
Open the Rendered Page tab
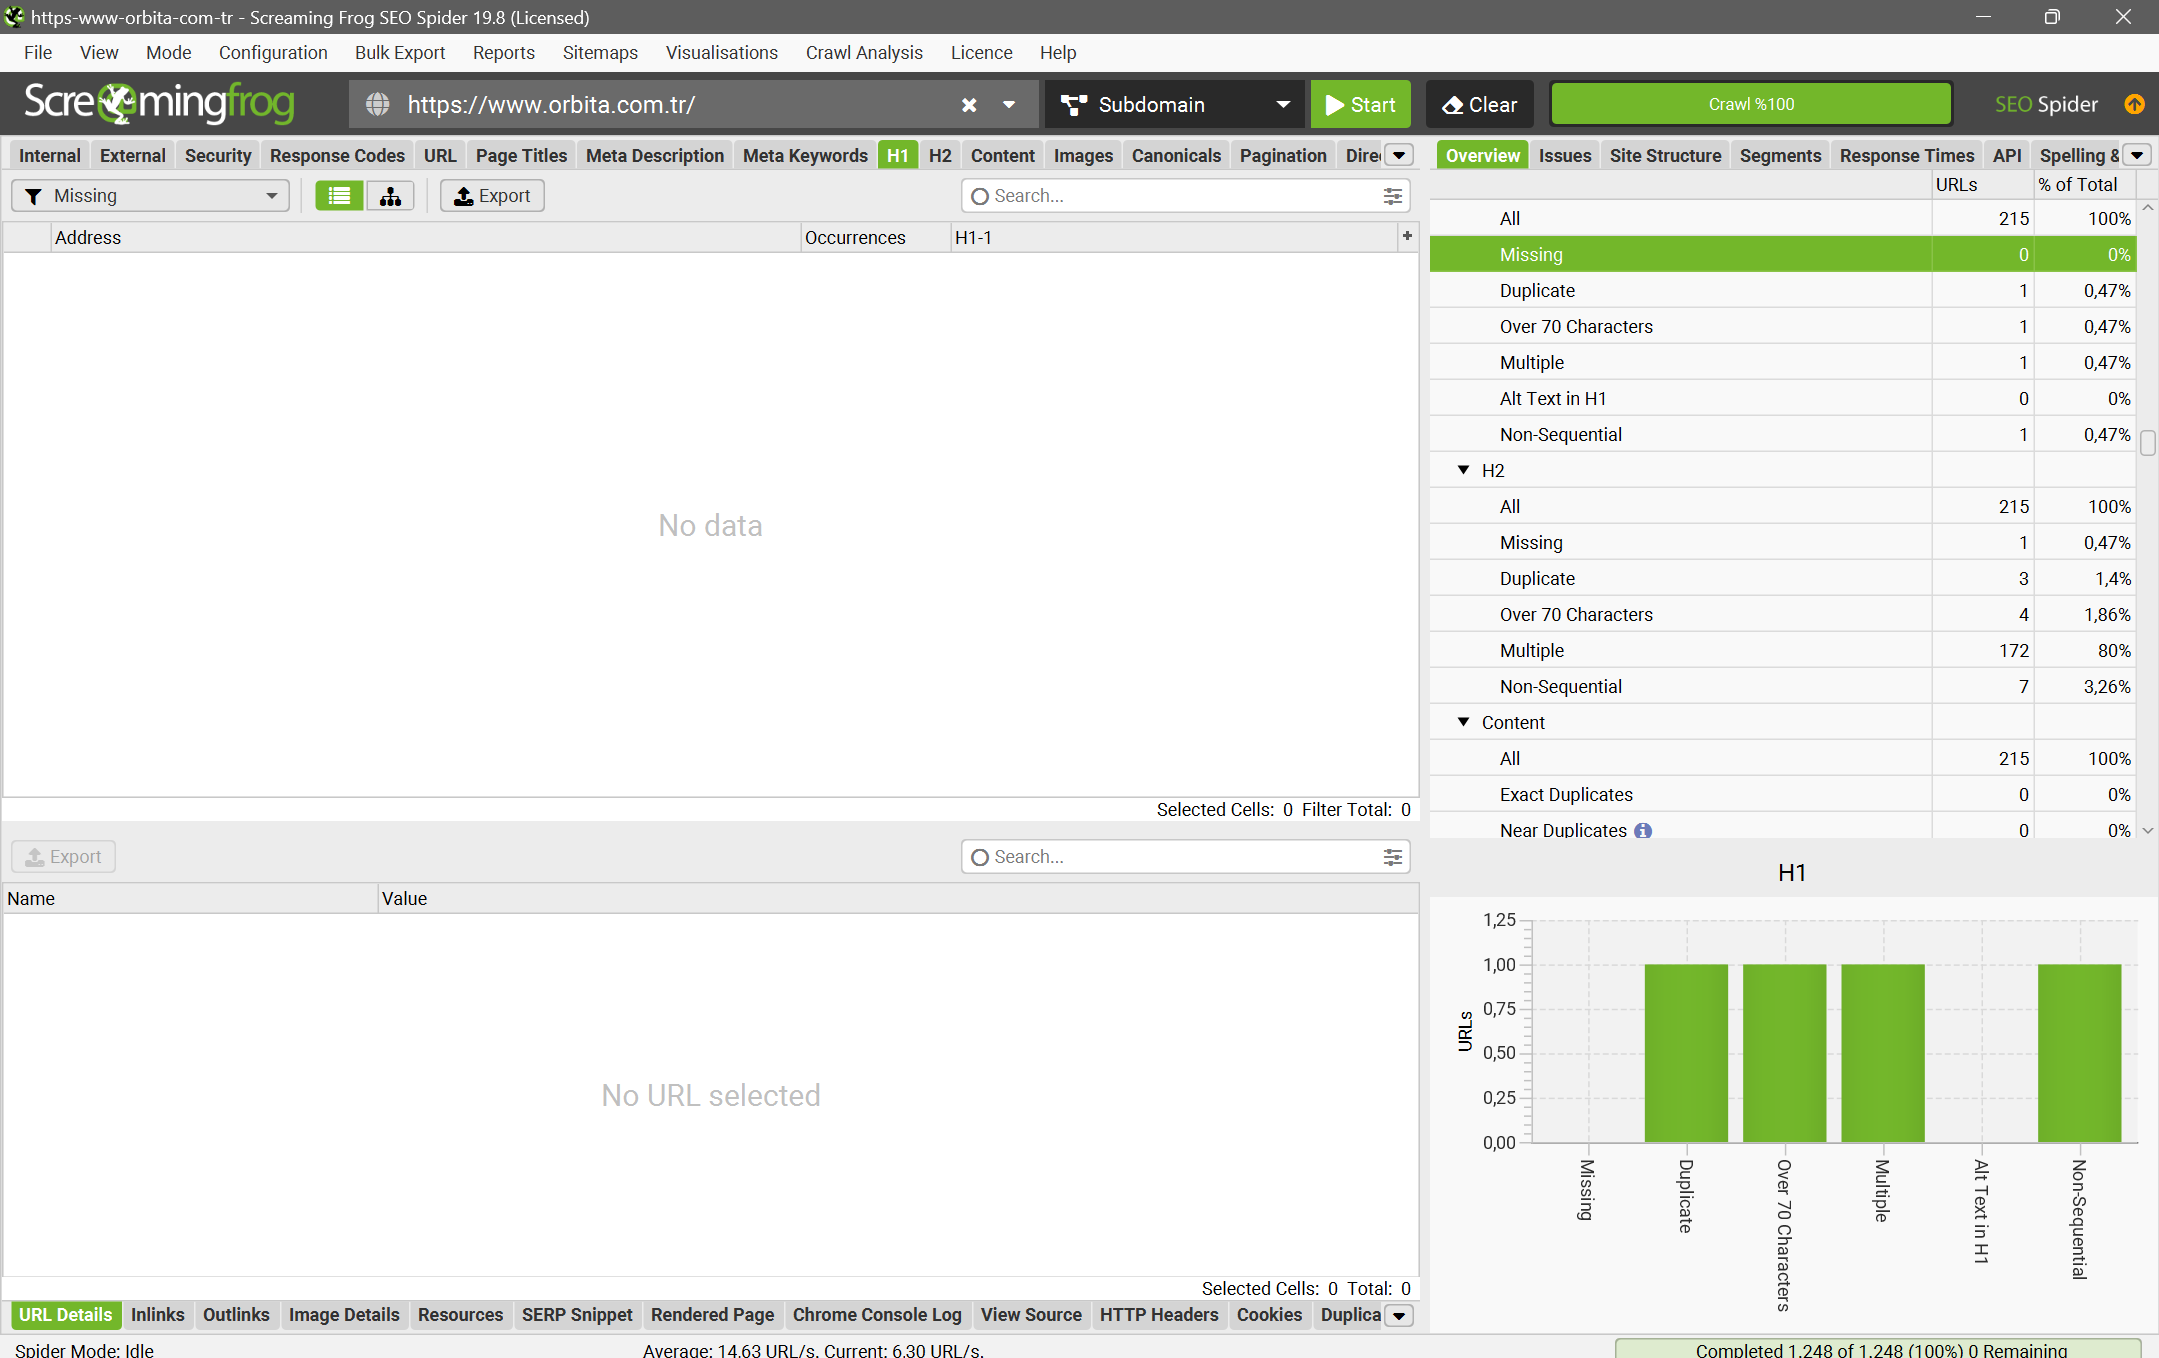712,1315
